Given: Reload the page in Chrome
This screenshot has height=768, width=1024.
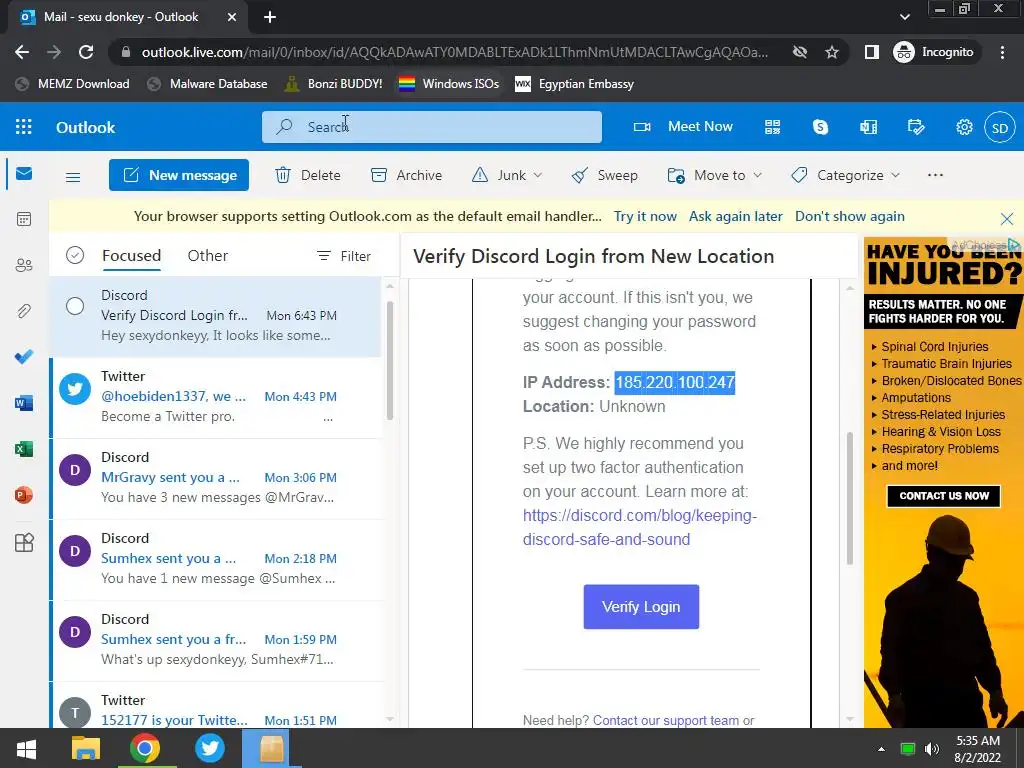Looking at the screenshot, I should pos(86,52).
